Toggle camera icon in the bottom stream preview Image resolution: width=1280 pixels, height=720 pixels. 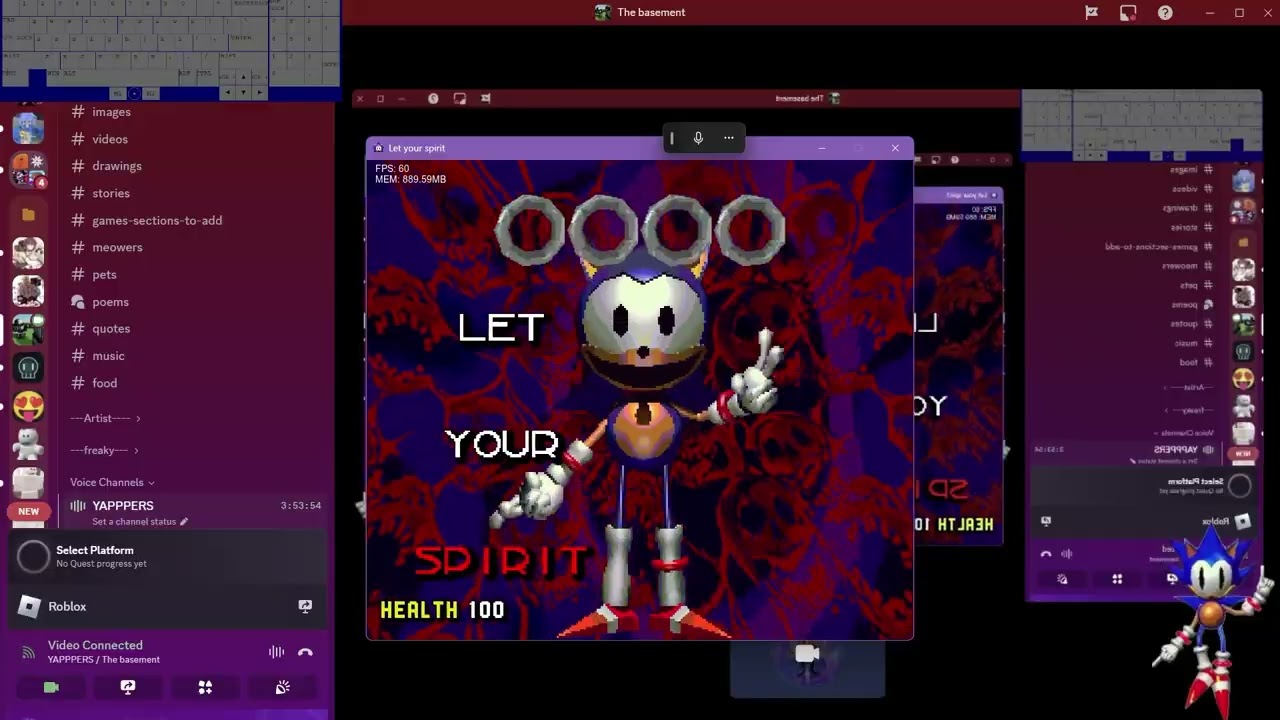[x=807, y=654]
